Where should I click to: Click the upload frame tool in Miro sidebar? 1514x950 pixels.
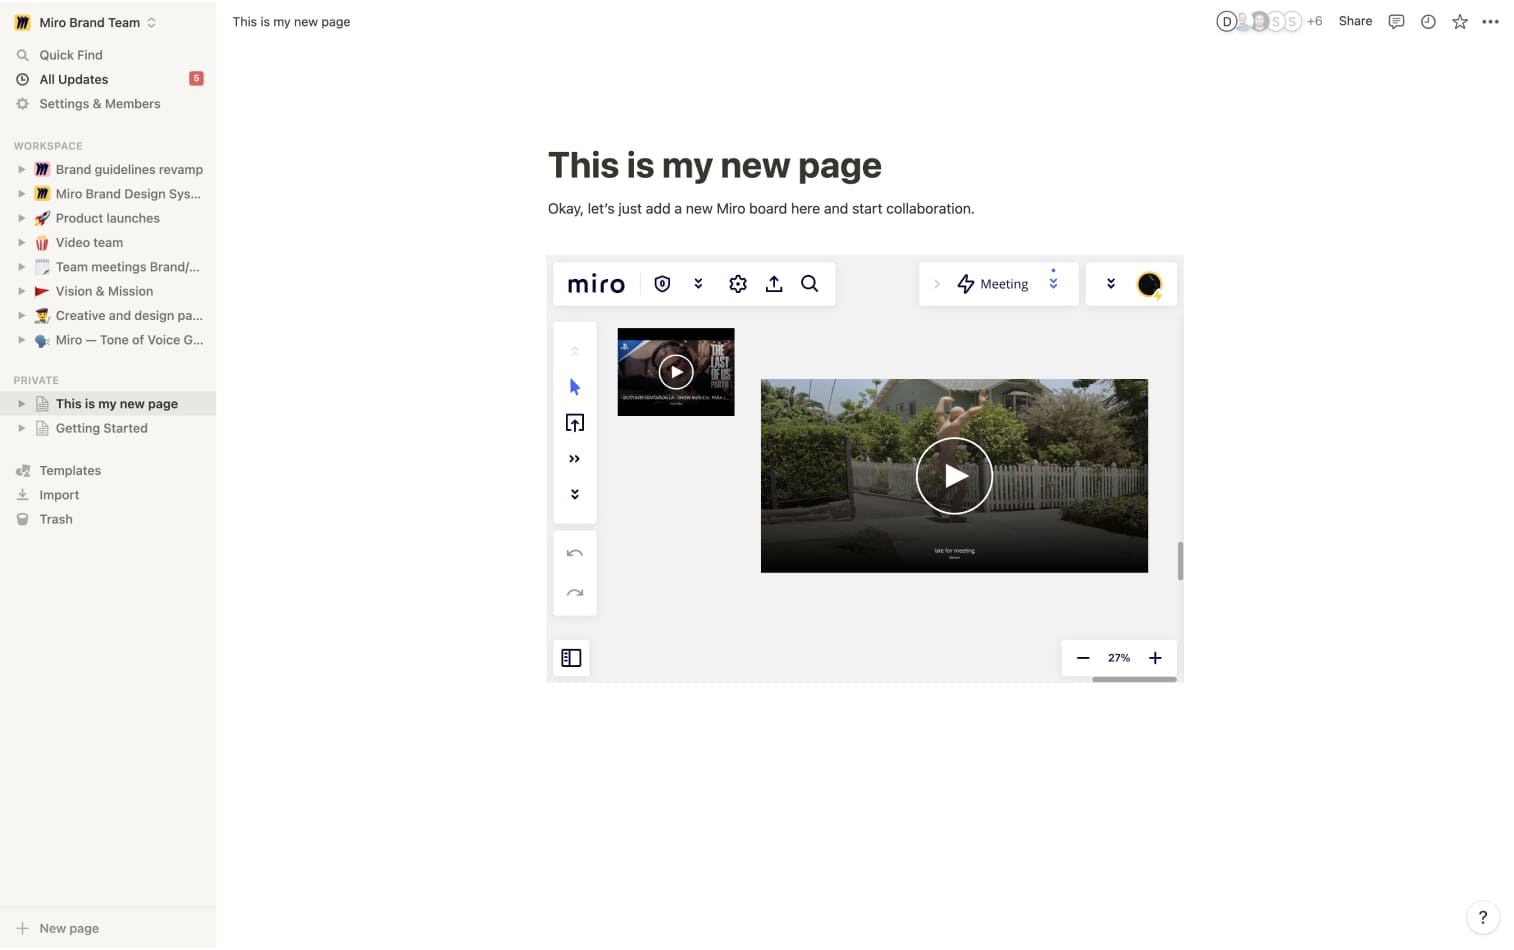pyautogui.click(x=575, y=423)
